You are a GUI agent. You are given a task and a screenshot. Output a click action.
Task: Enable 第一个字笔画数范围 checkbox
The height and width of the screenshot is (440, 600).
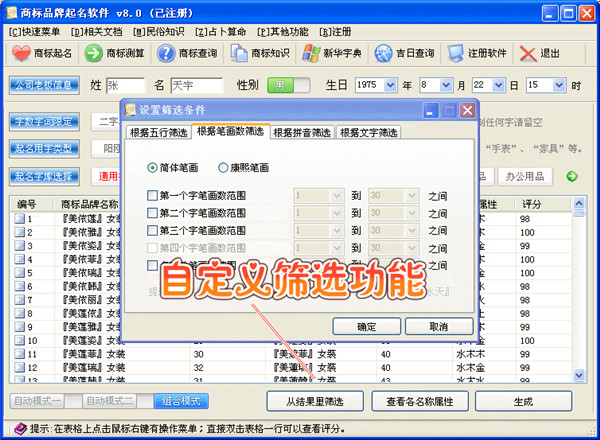click(152, 196)
